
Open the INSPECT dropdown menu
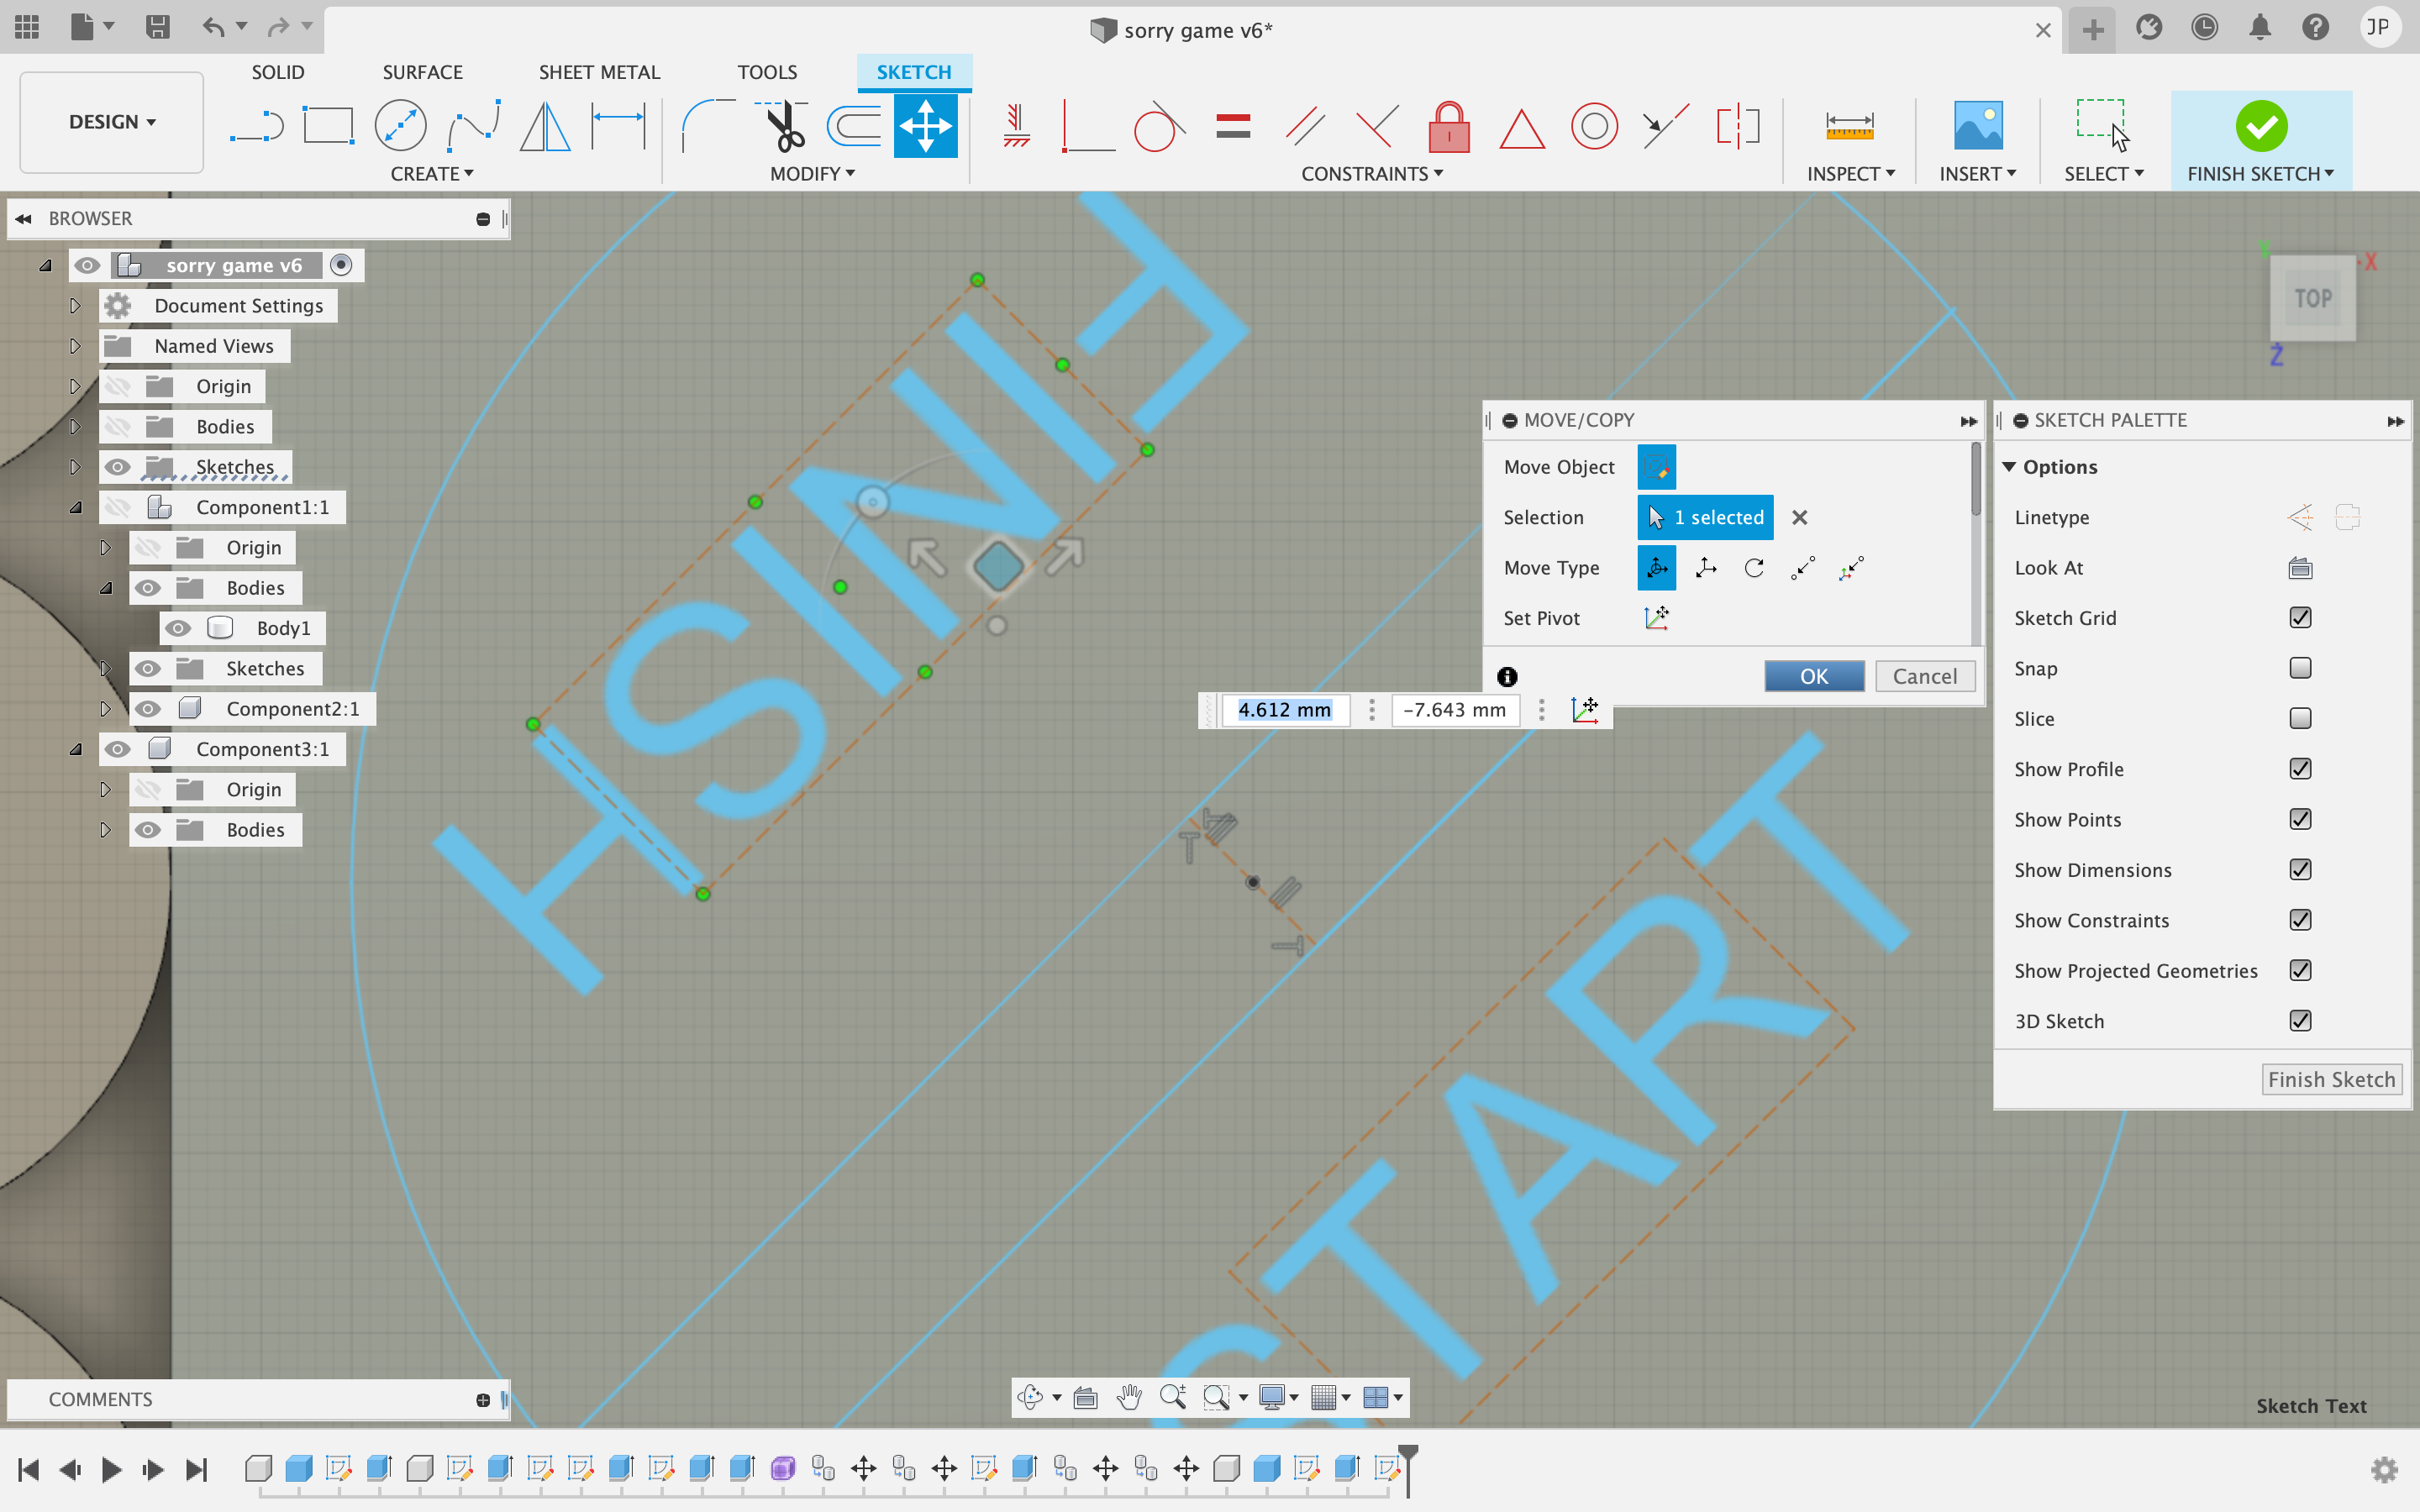1850,174
